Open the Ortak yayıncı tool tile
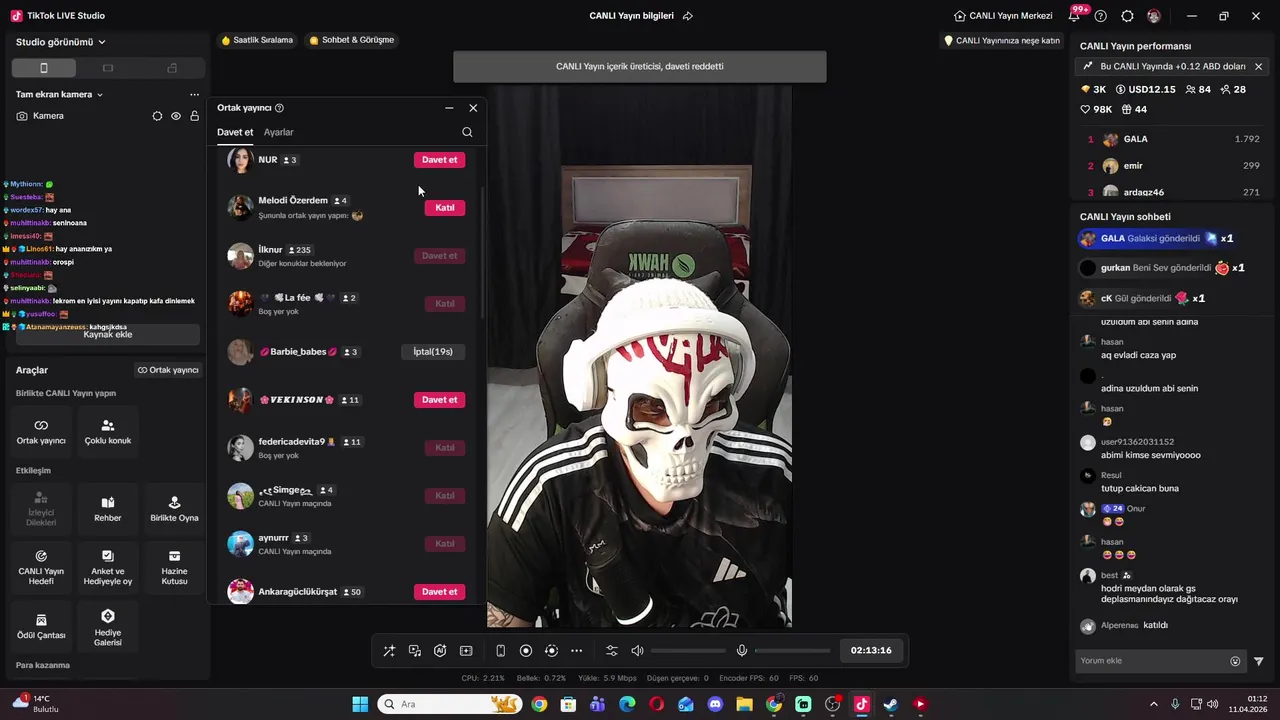1280x720 pixels. point(41,431)
